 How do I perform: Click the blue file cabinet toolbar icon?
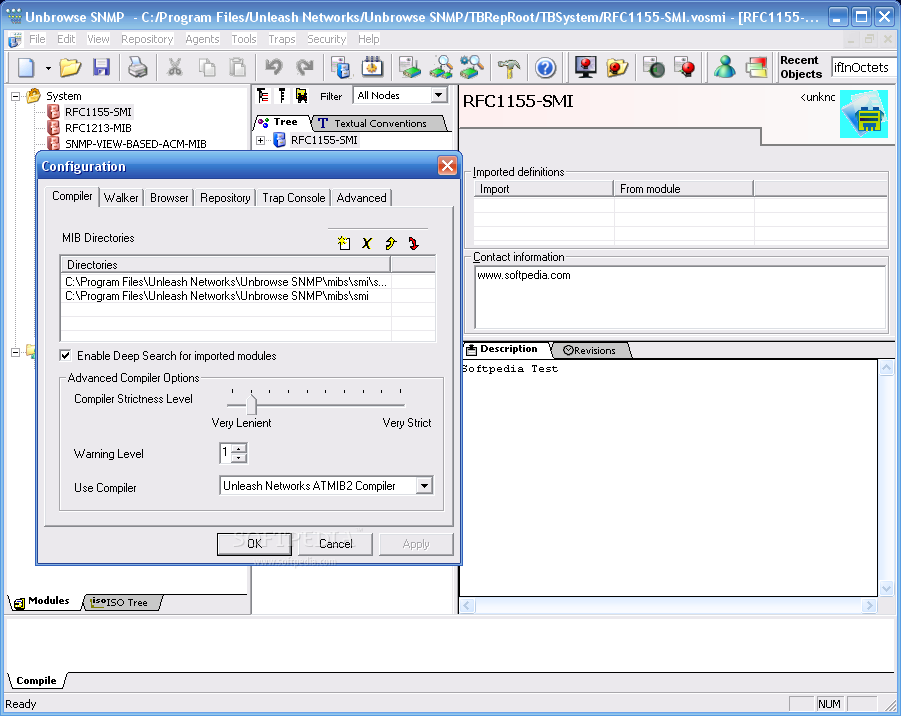341,67
